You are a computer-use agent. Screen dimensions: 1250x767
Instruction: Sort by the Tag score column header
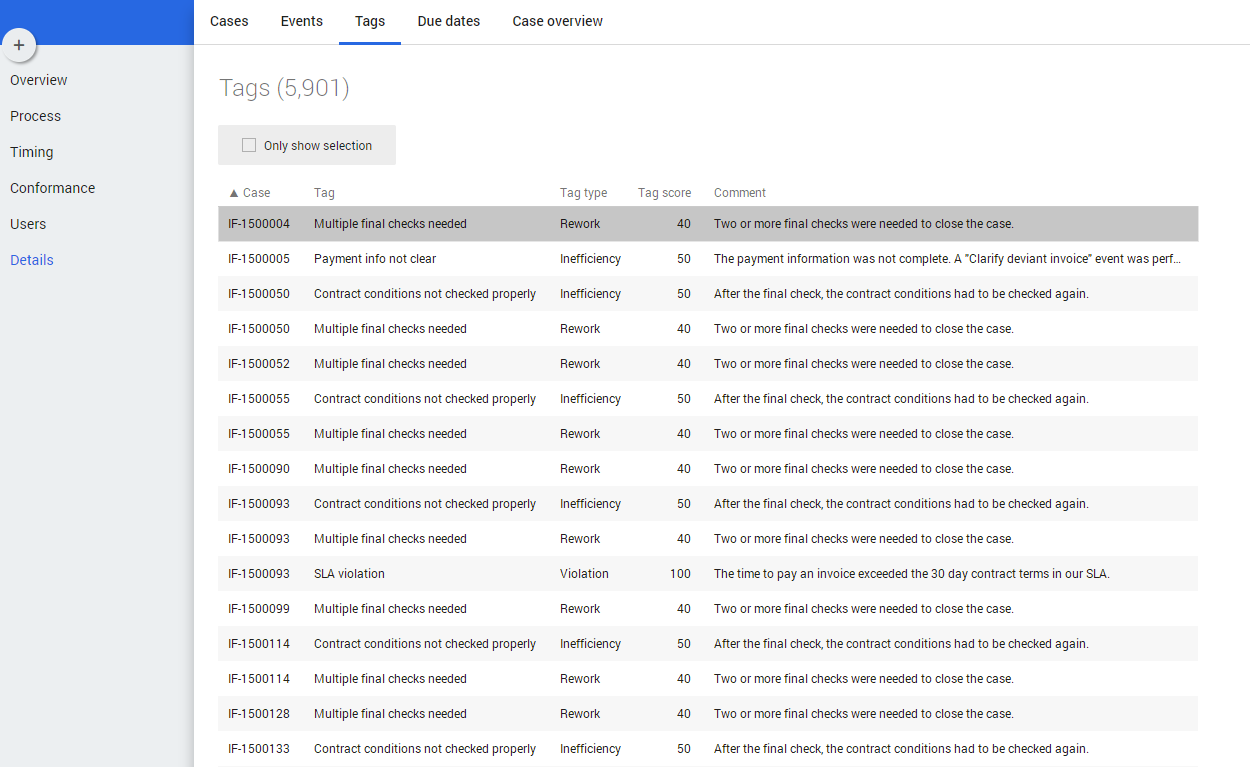point(664,193)
